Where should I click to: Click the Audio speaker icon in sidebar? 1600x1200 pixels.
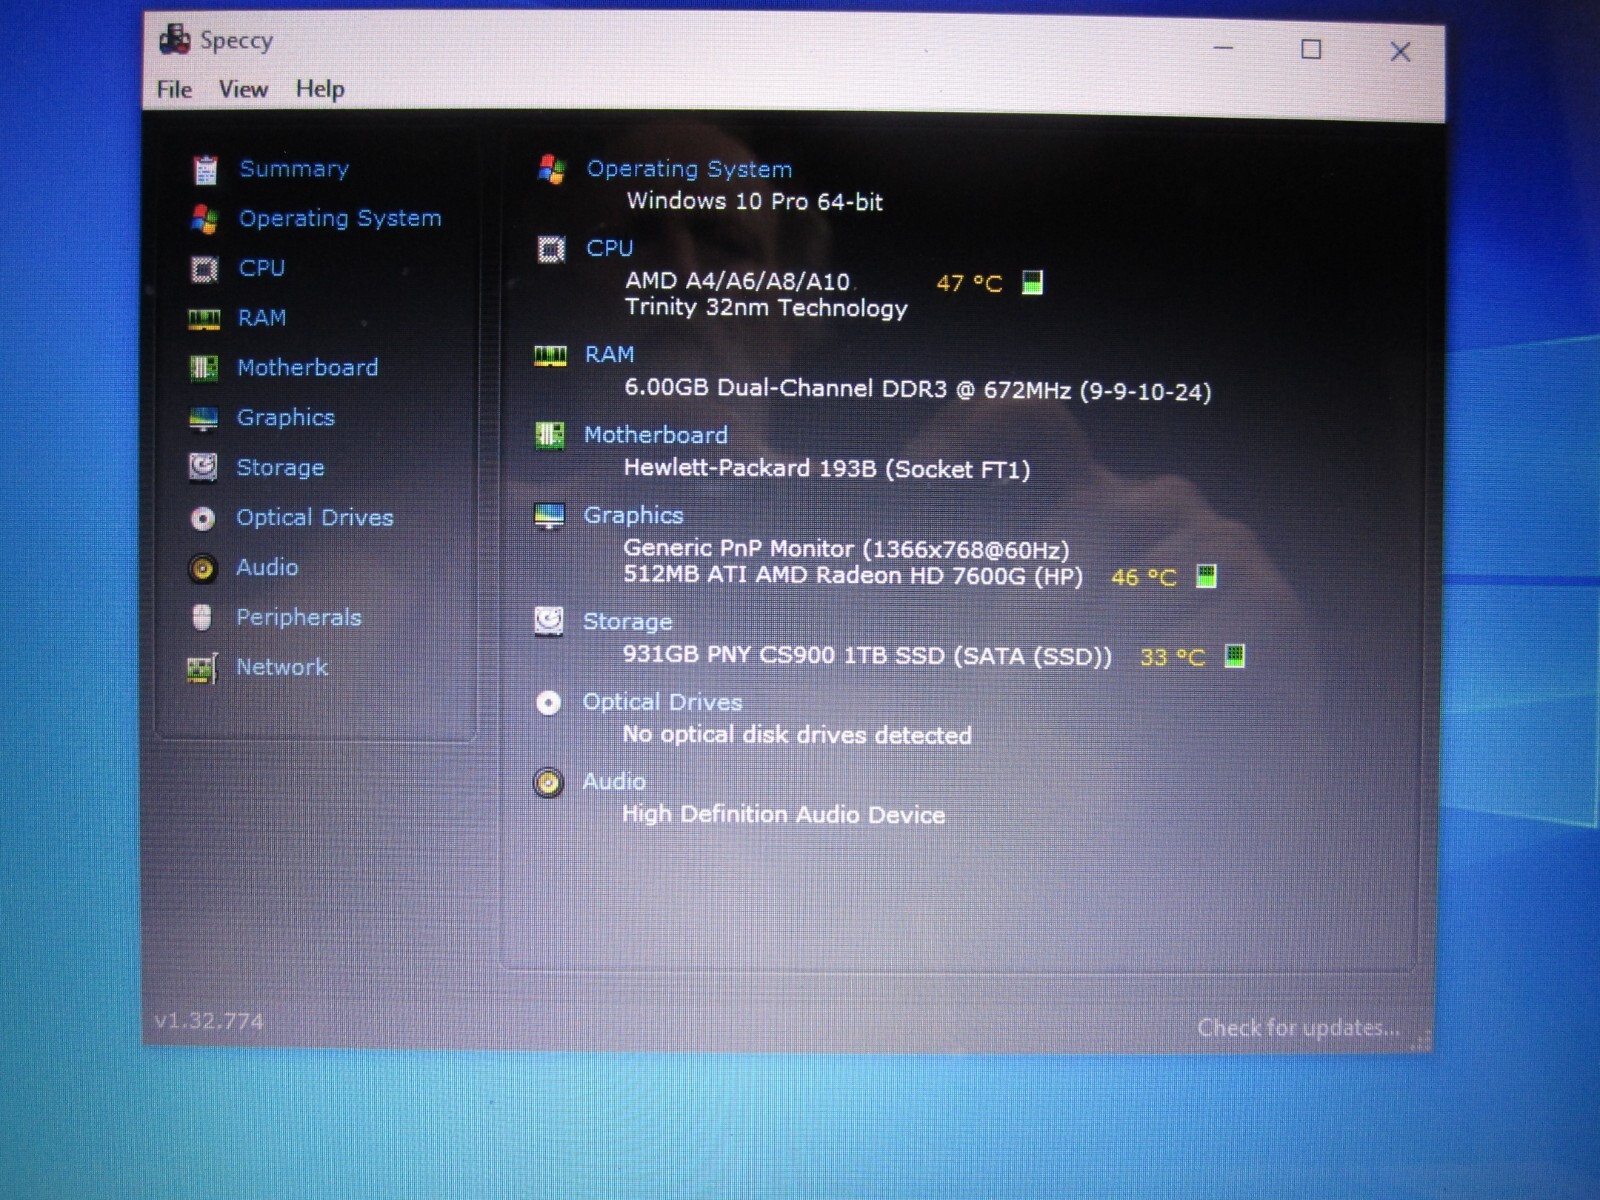coord(202,568)
